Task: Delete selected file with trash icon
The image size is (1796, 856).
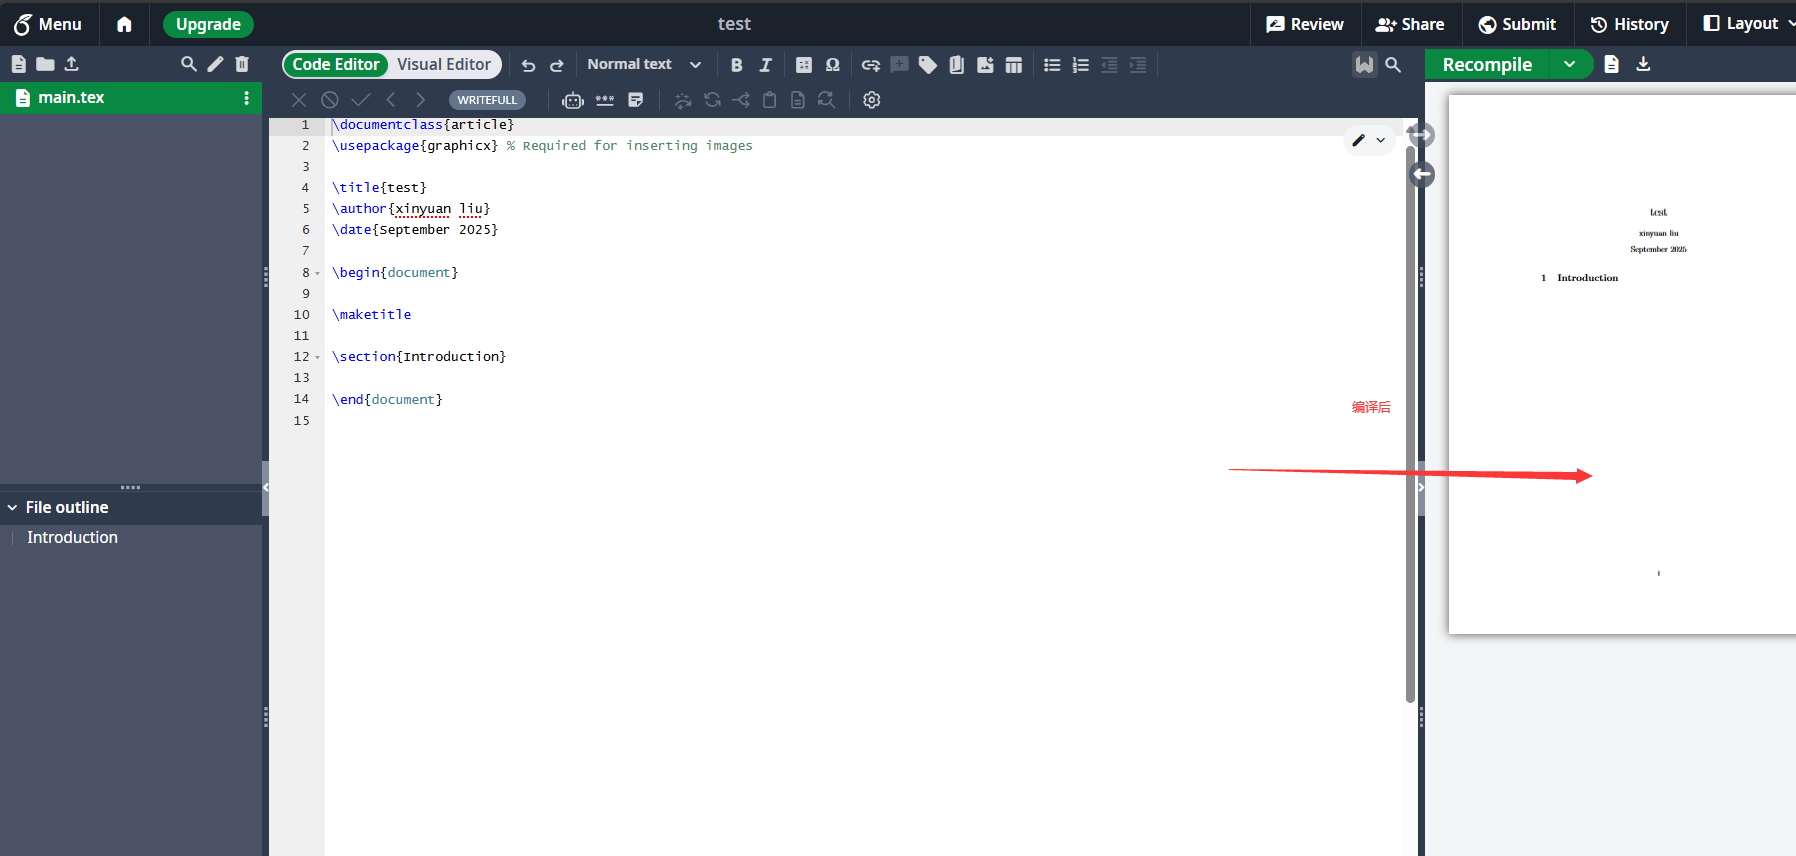Action: tap(242, 64)
